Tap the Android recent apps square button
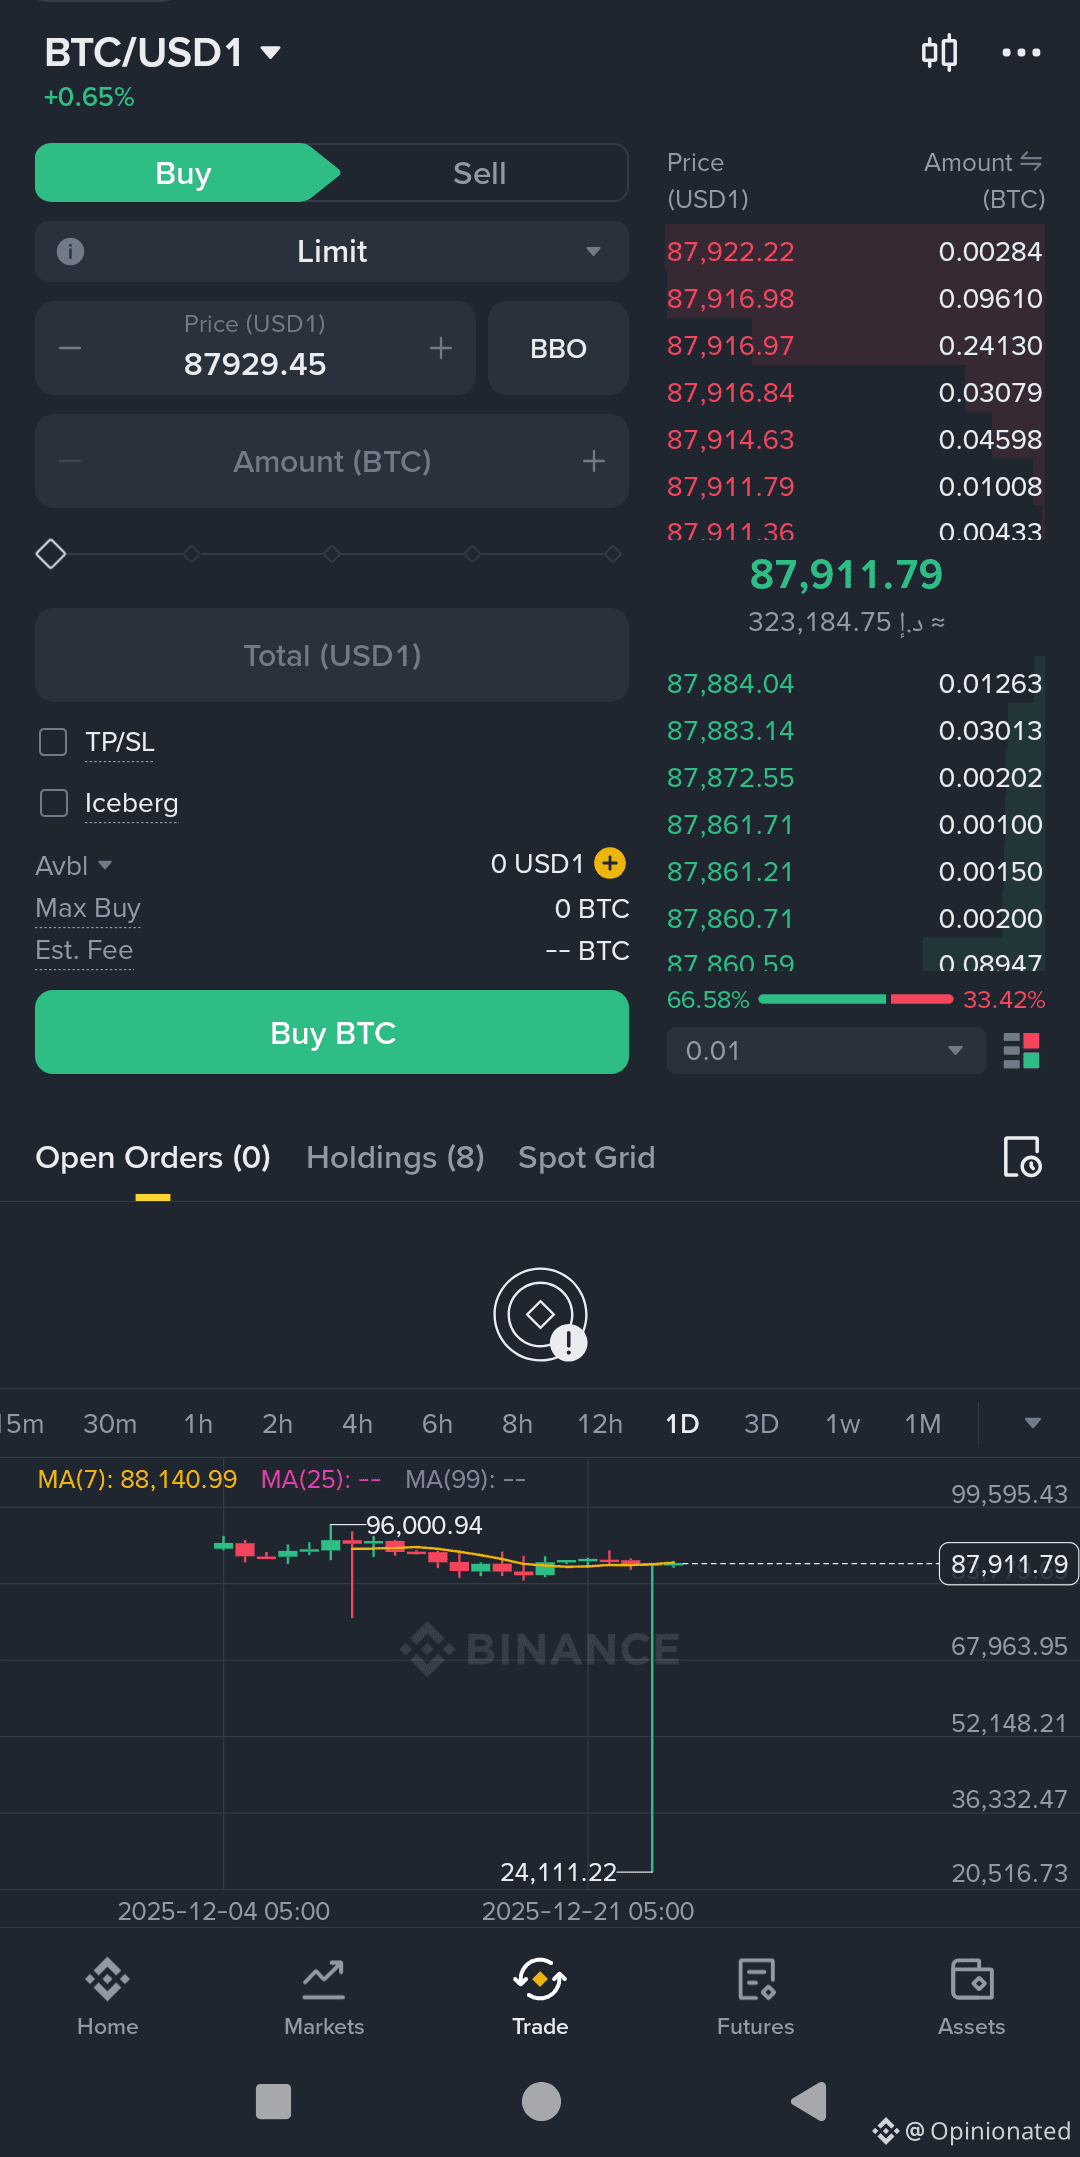 point(273,2101)
